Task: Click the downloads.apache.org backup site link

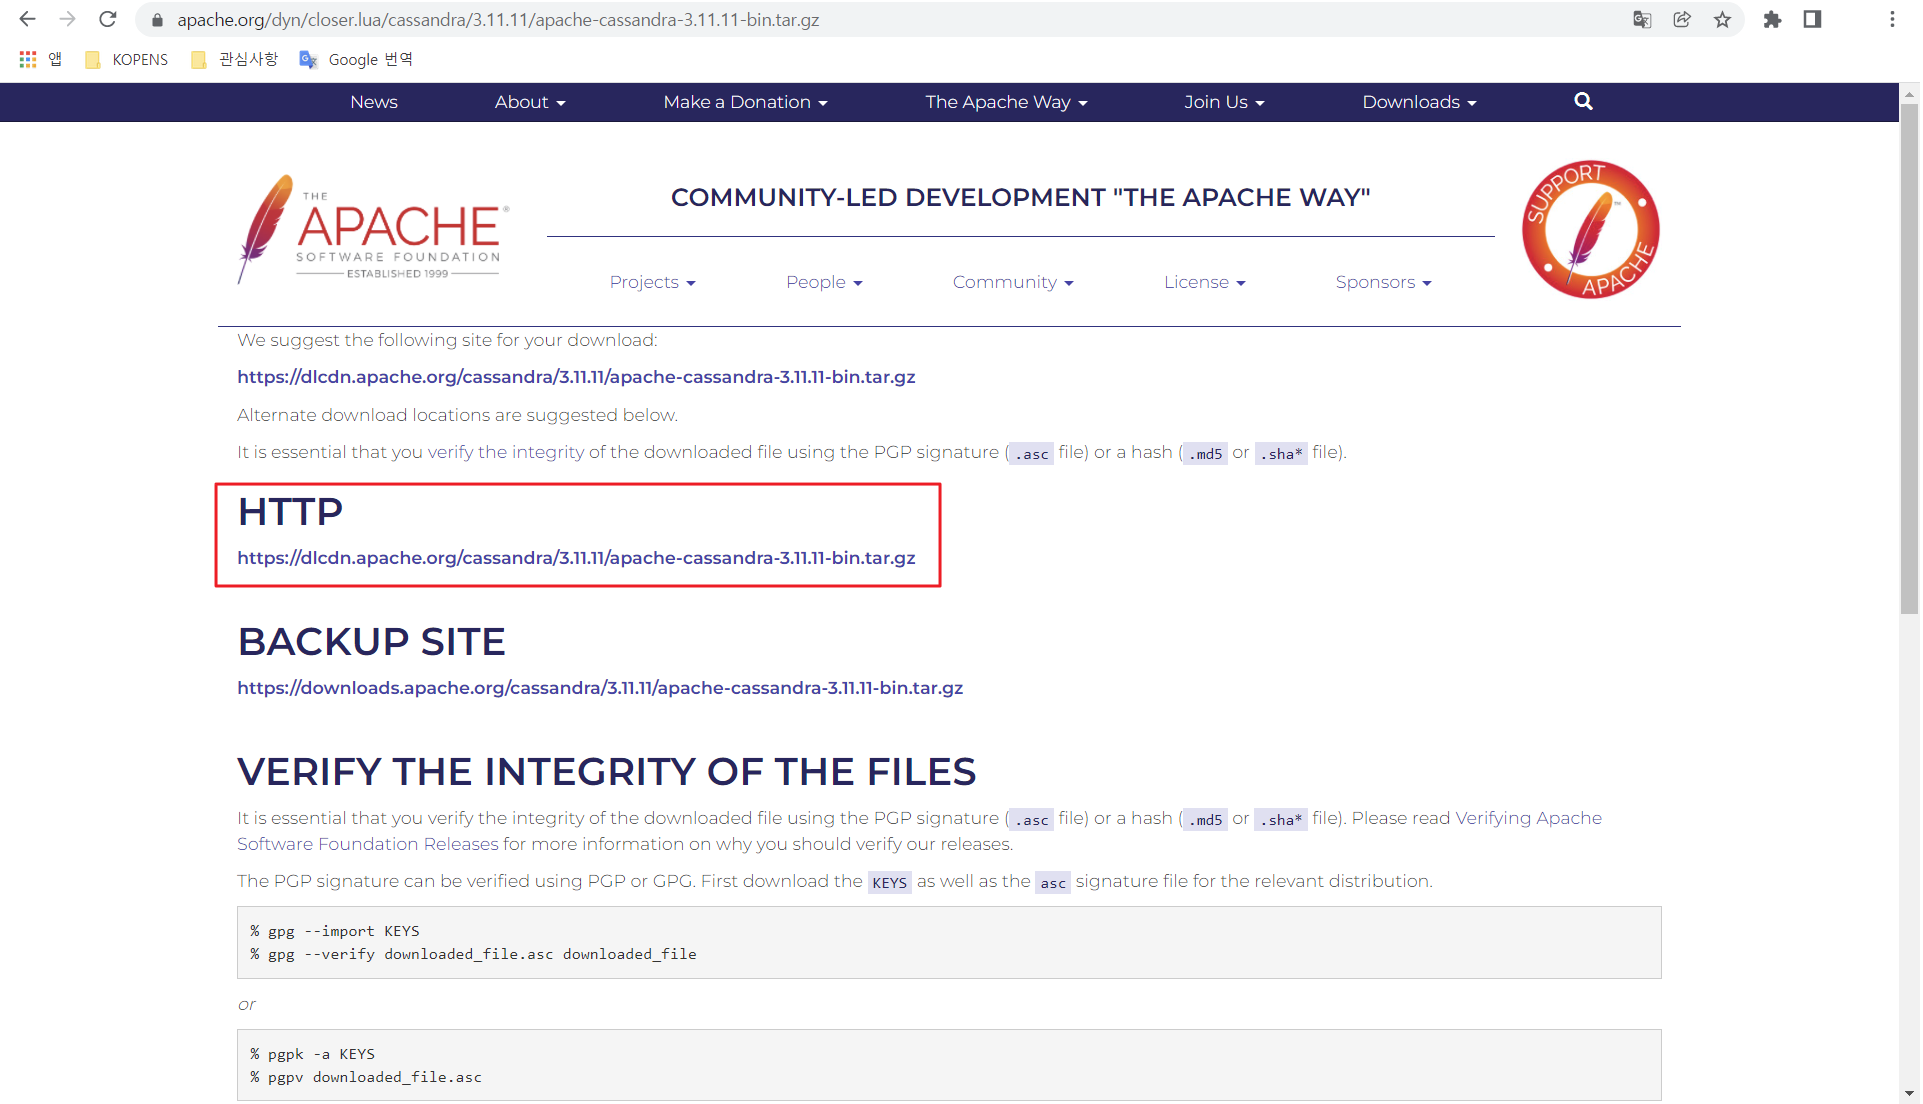Action: click(x=600, y=688)
